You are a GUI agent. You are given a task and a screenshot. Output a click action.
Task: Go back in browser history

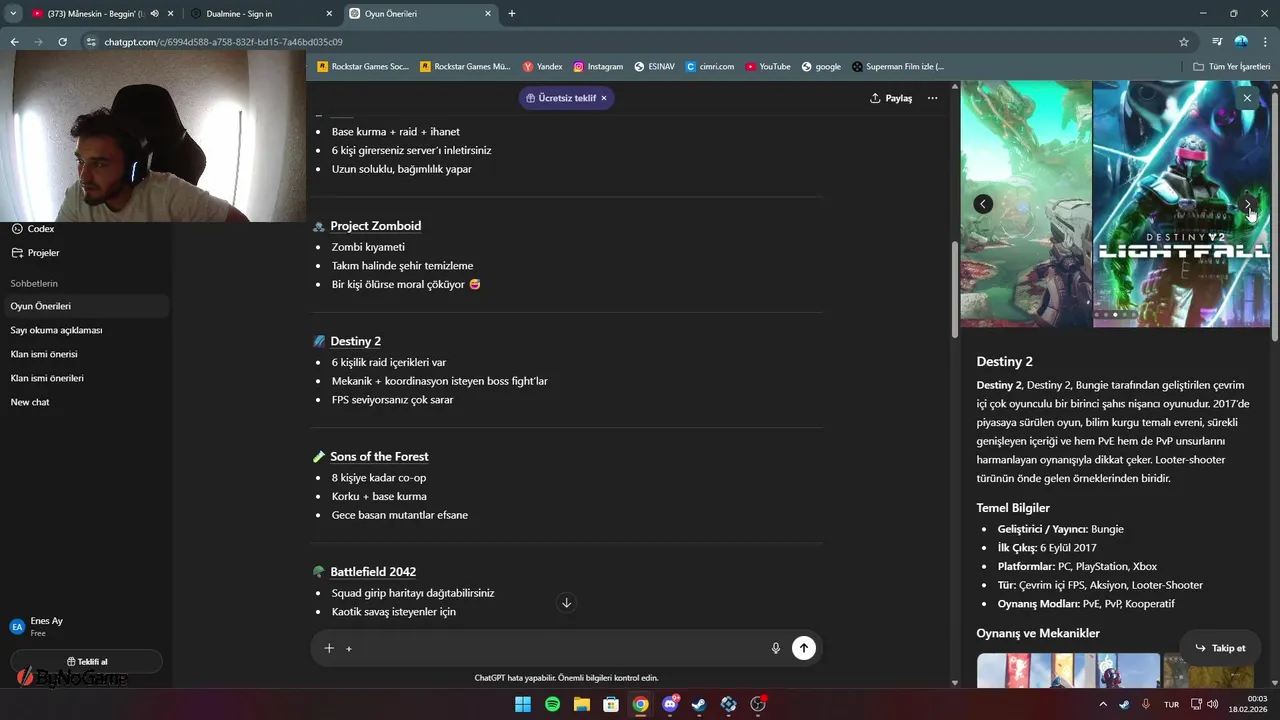[14, 42]
